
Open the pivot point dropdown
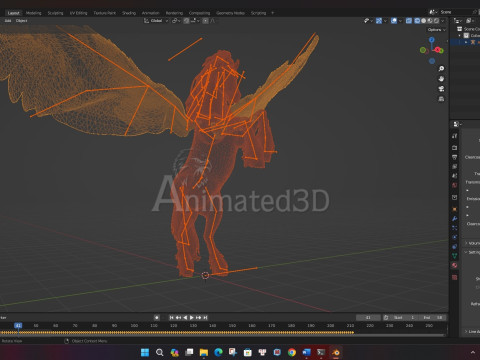pyautogui.click(x=176, y=21)
